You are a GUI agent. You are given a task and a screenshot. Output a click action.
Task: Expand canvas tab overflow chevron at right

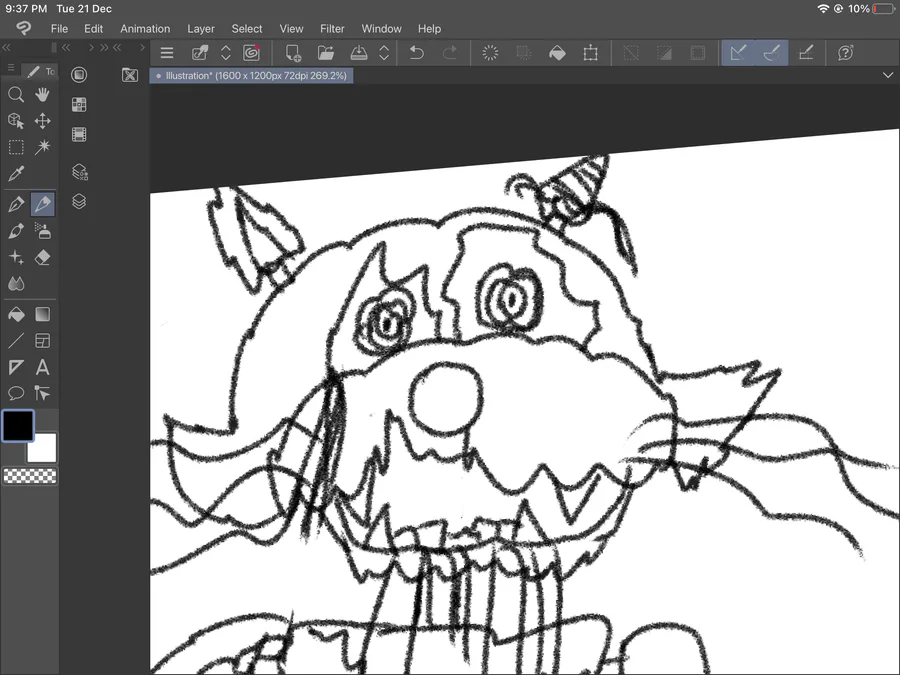[x=888, y=75]
